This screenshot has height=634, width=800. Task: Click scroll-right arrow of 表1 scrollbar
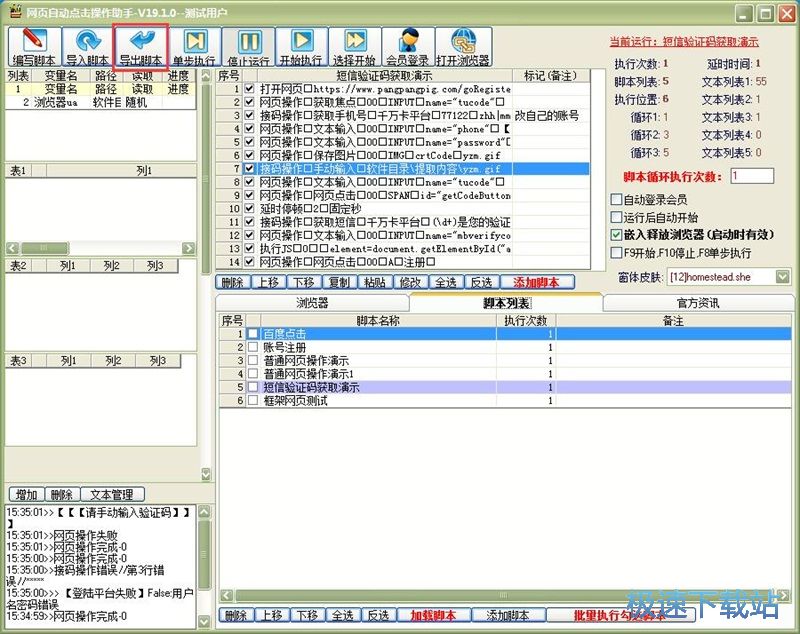pos(189,248)
